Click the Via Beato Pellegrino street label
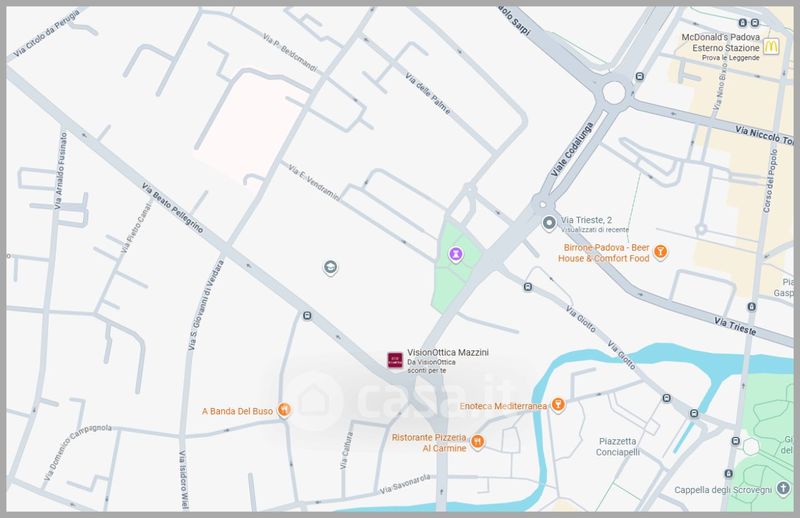 (x=172, y=209)
